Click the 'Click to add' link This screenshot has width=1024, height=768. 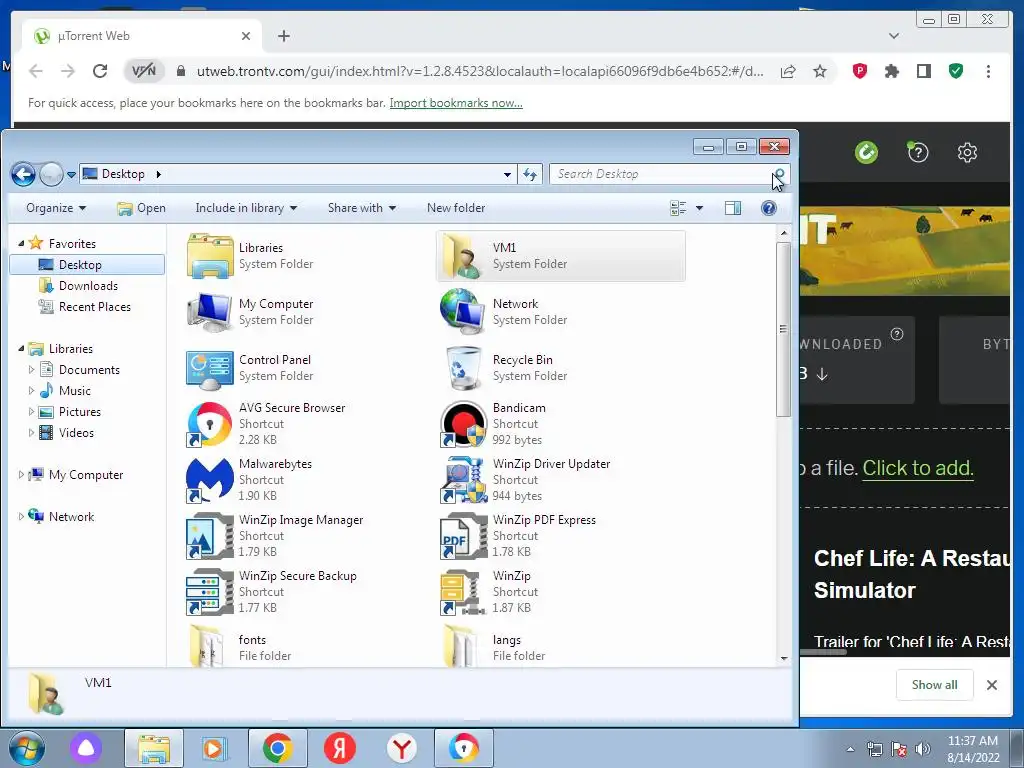(x=918, y=468)
